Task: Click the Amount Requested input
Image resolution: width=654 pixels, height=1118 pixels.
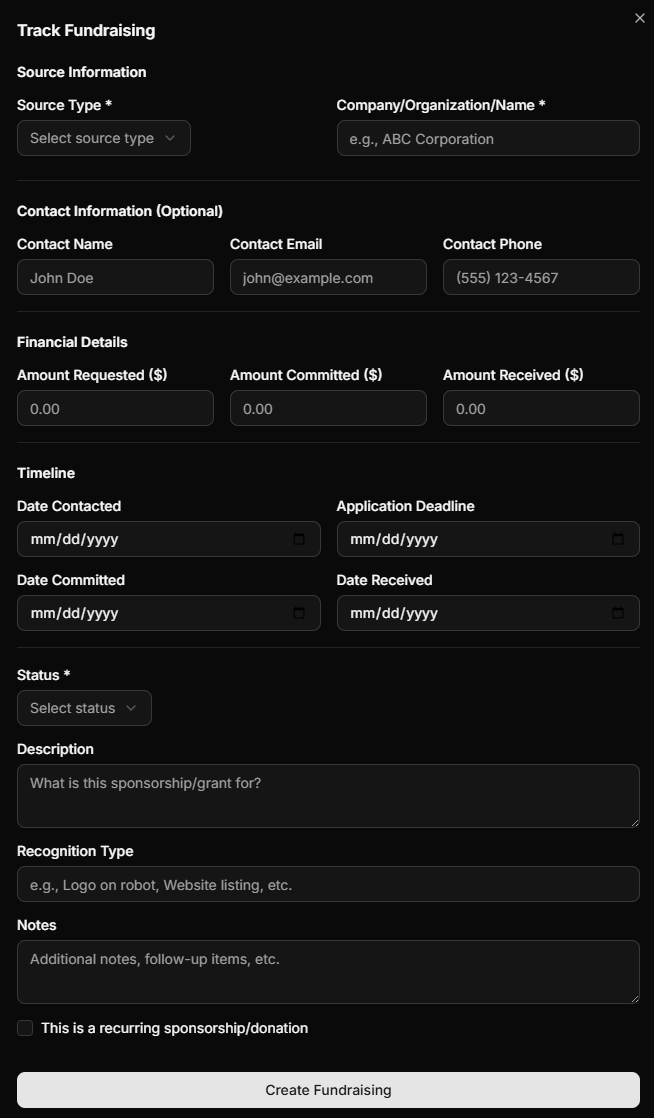Action: tap(115, 409)
